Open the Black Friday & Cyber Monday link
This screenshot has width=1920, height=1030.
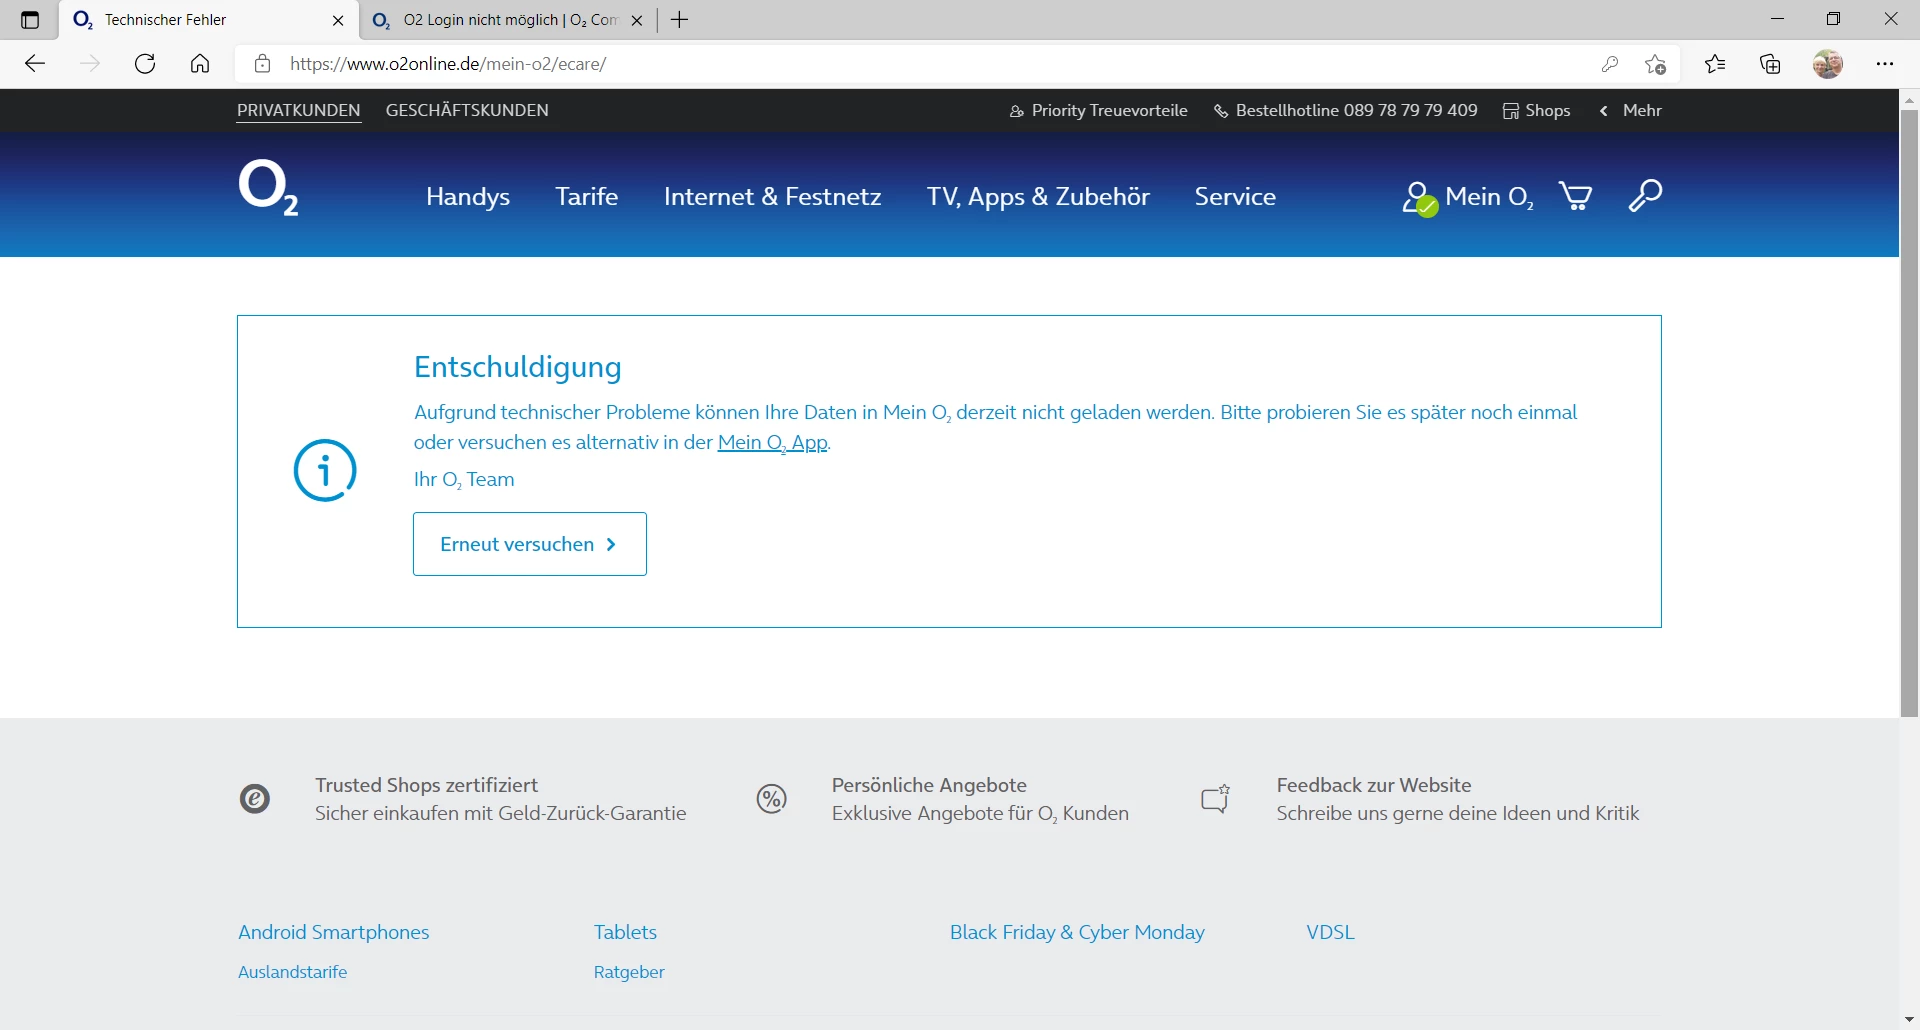[1077, 932]
